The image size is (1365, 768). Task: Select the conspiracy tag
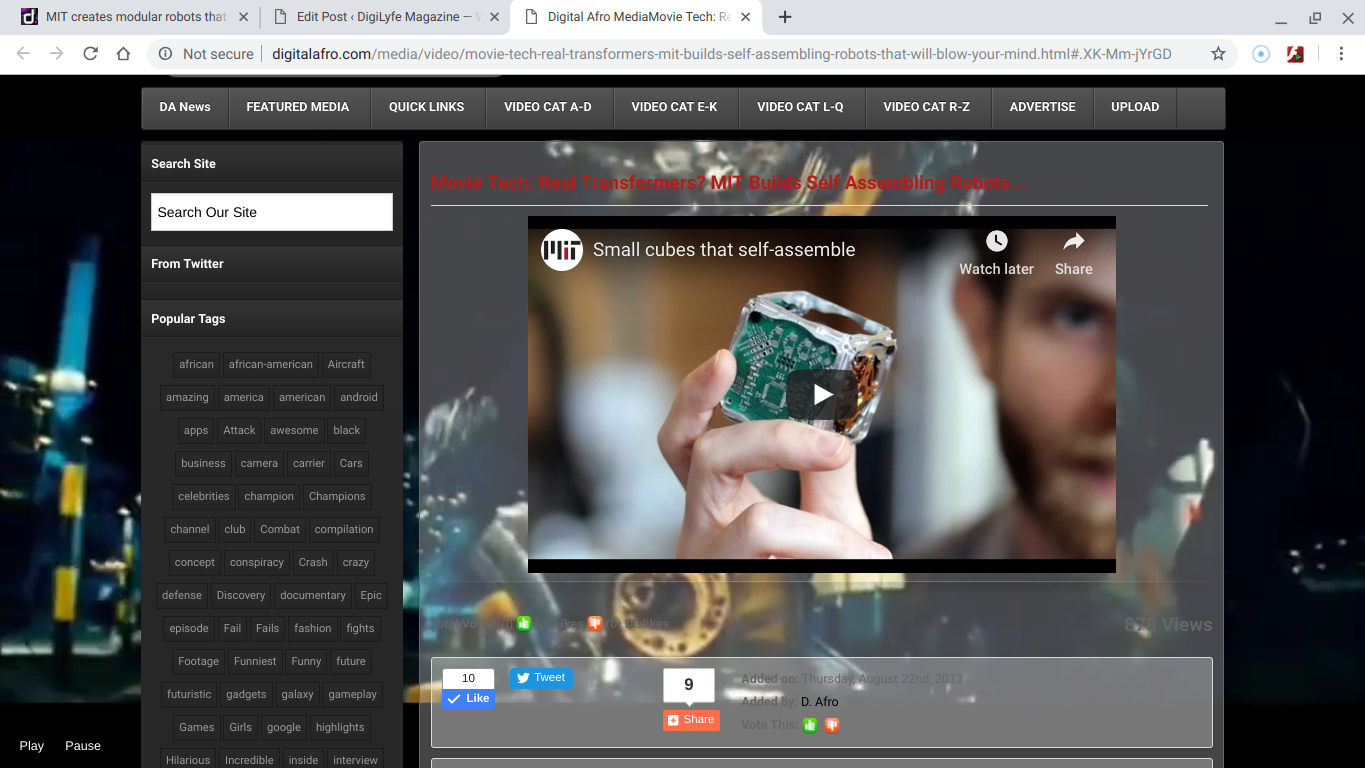coord(257,562)
